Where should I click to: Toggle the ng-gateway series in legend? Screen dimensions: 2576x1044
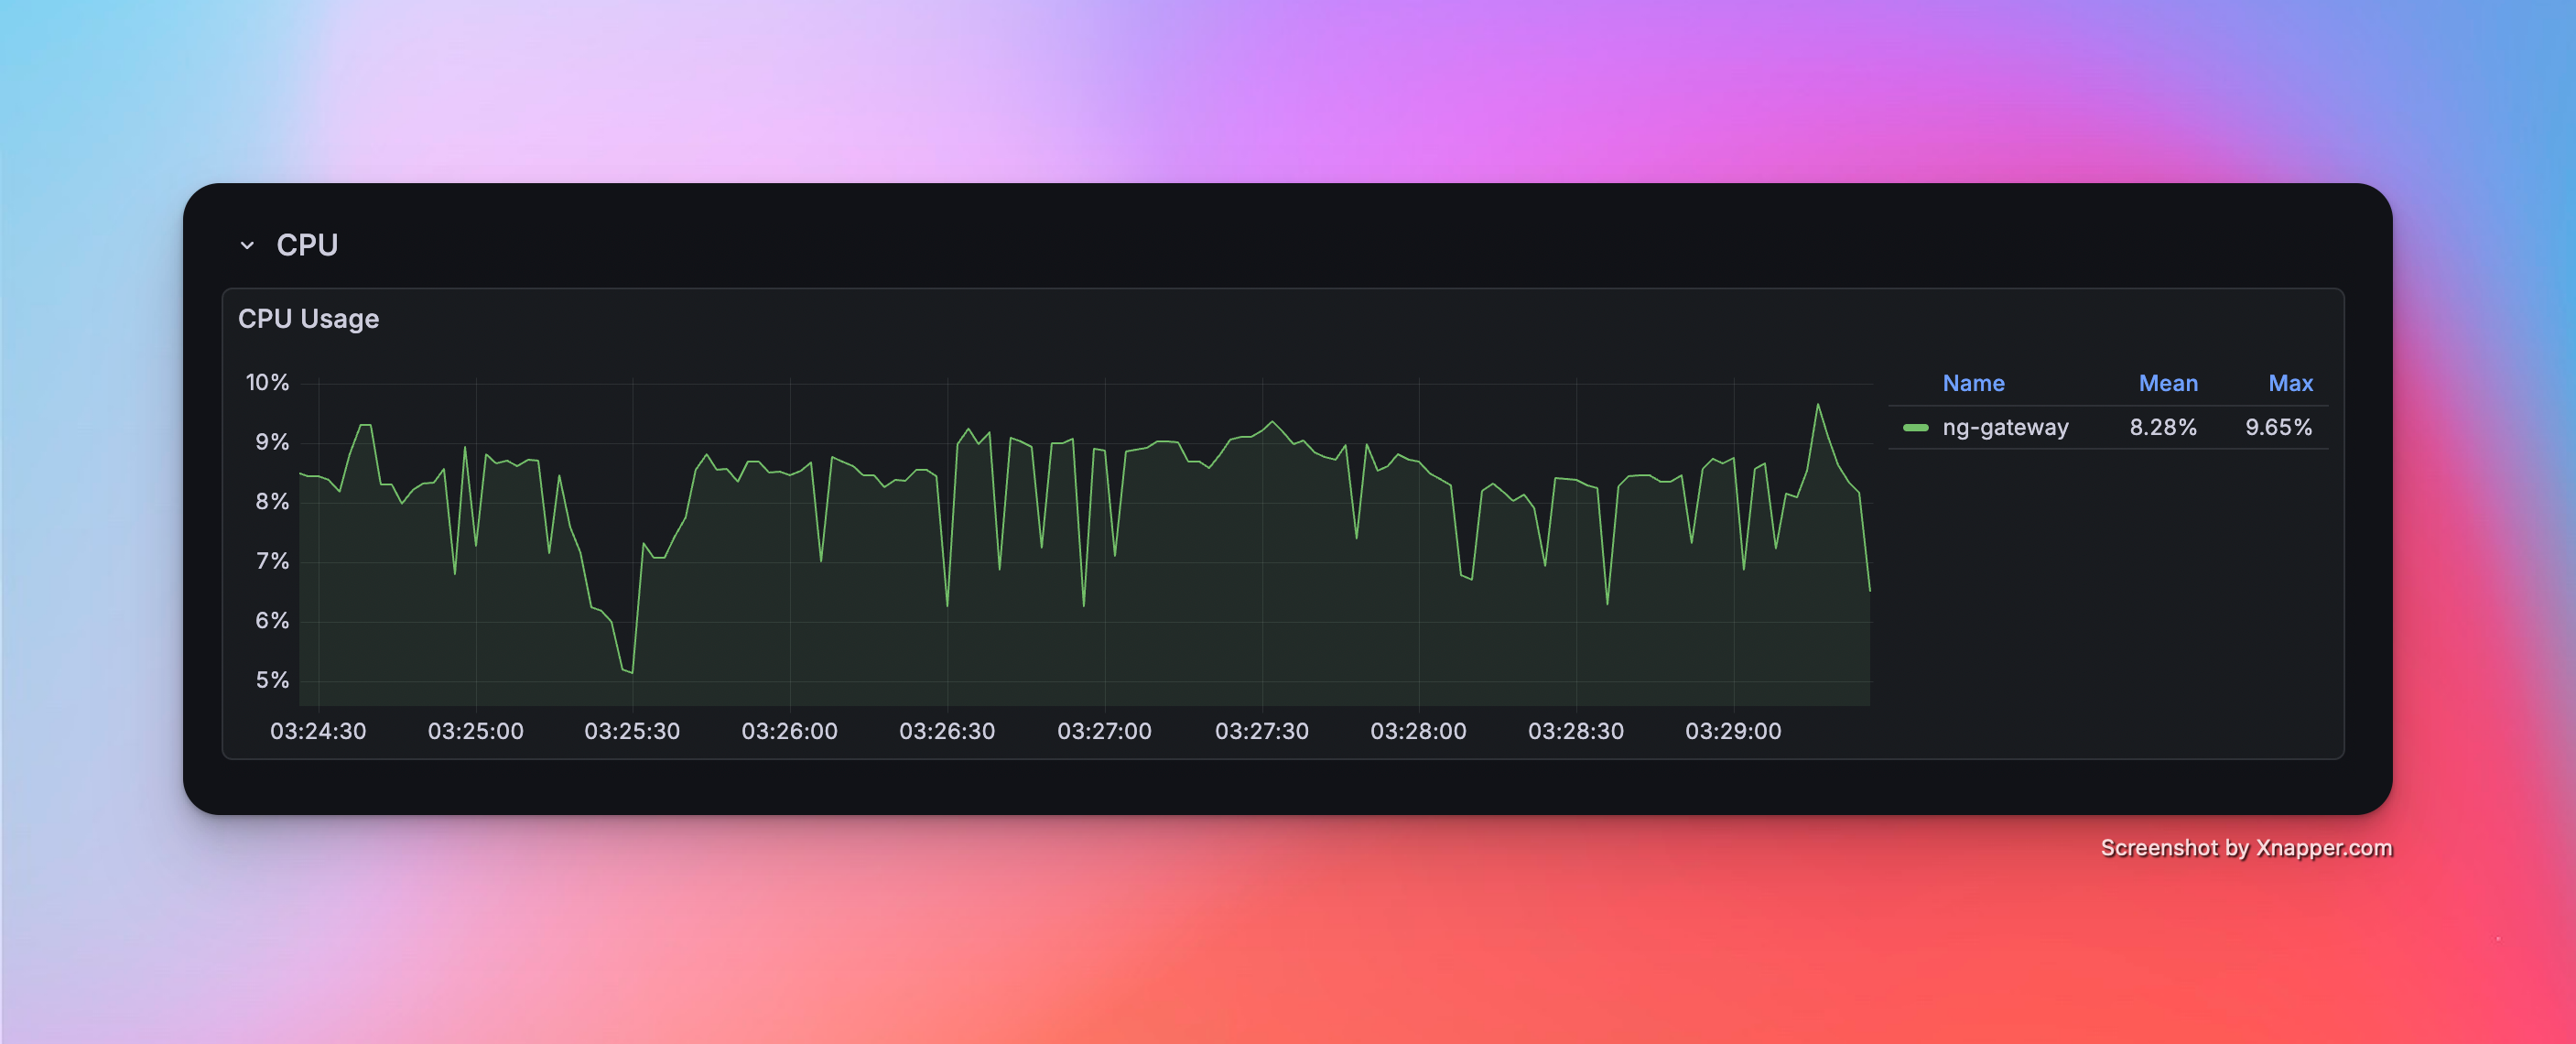coord(2004,428)
